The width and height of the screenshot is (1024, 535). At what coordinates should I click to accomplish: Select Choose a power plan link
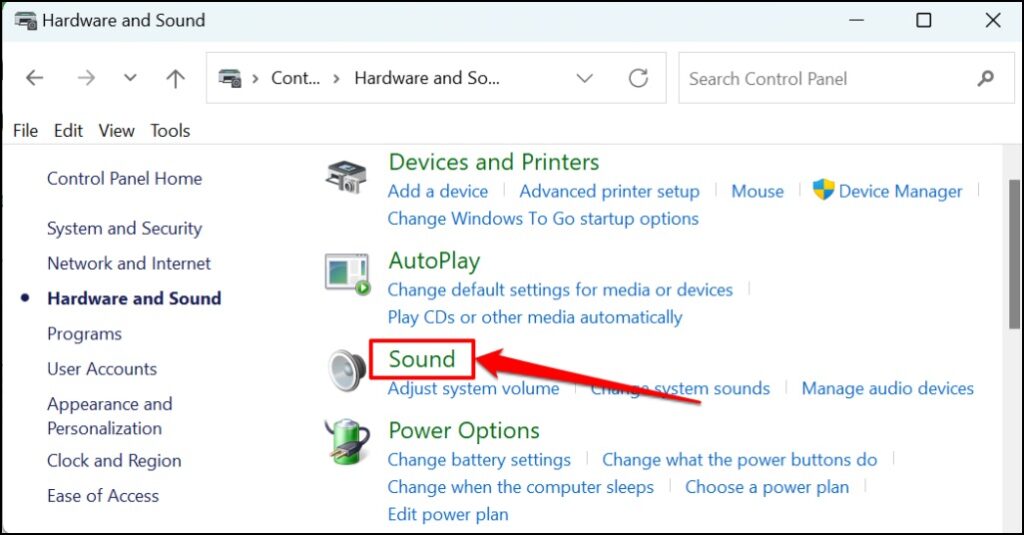coord(766,487)
